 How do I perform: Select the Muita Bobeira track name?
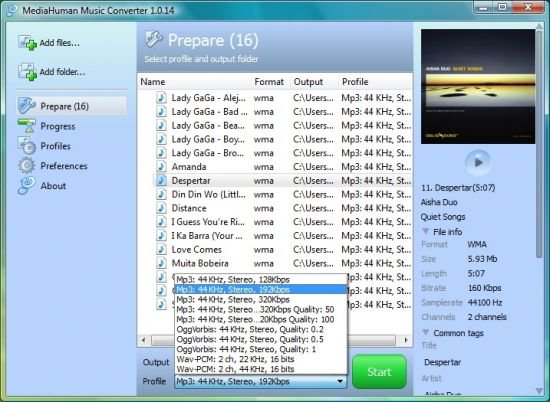[200, 263]
